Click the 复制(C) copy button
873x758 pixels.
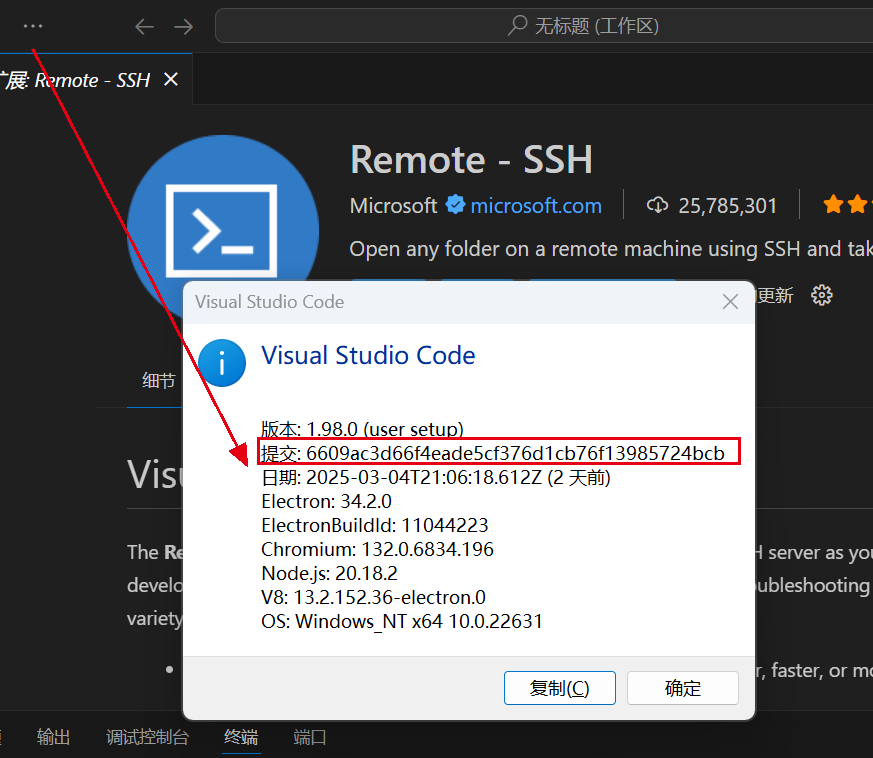pos(560,688)
